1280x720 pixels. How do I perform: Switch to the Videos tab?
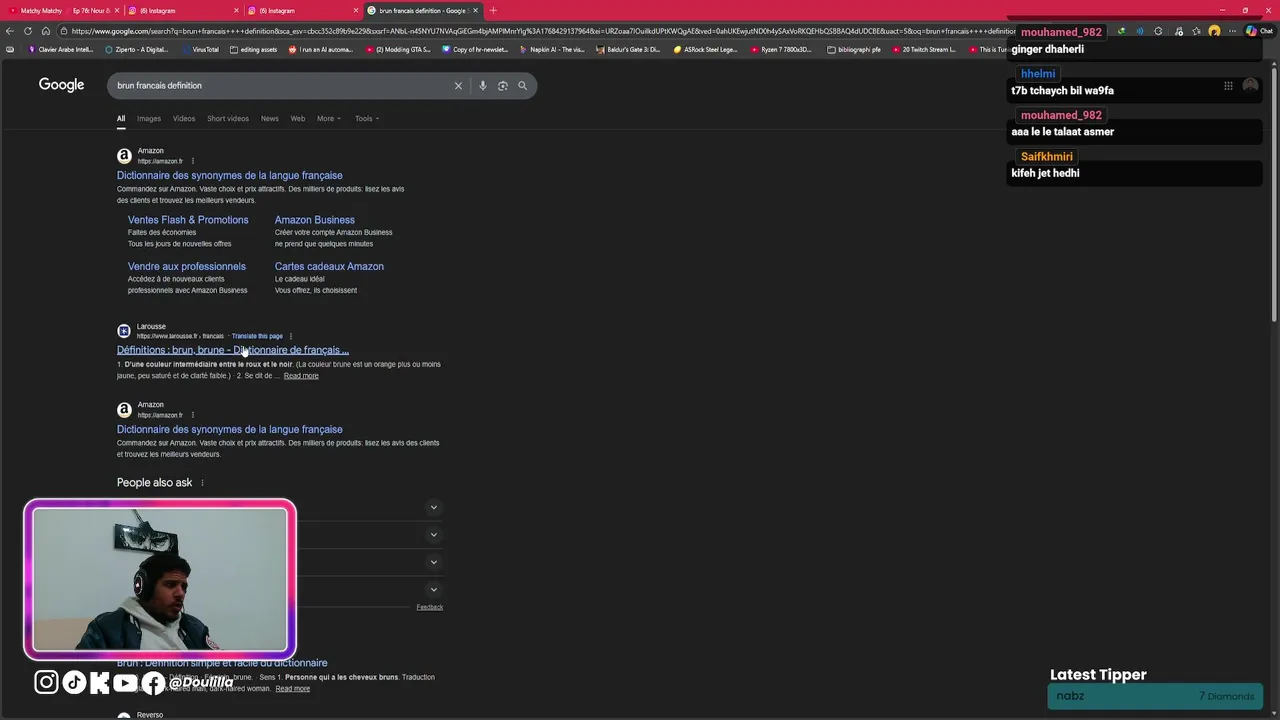[184, 119]
